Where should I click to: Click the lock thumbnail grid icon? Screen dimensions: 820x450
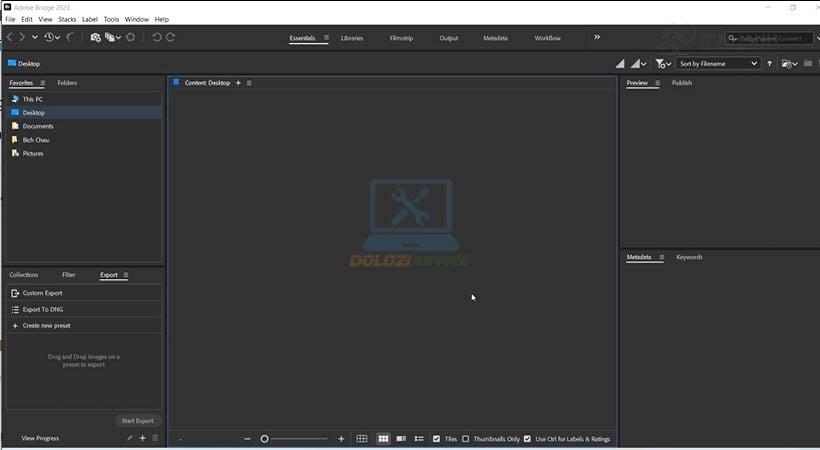click(361, 439)
